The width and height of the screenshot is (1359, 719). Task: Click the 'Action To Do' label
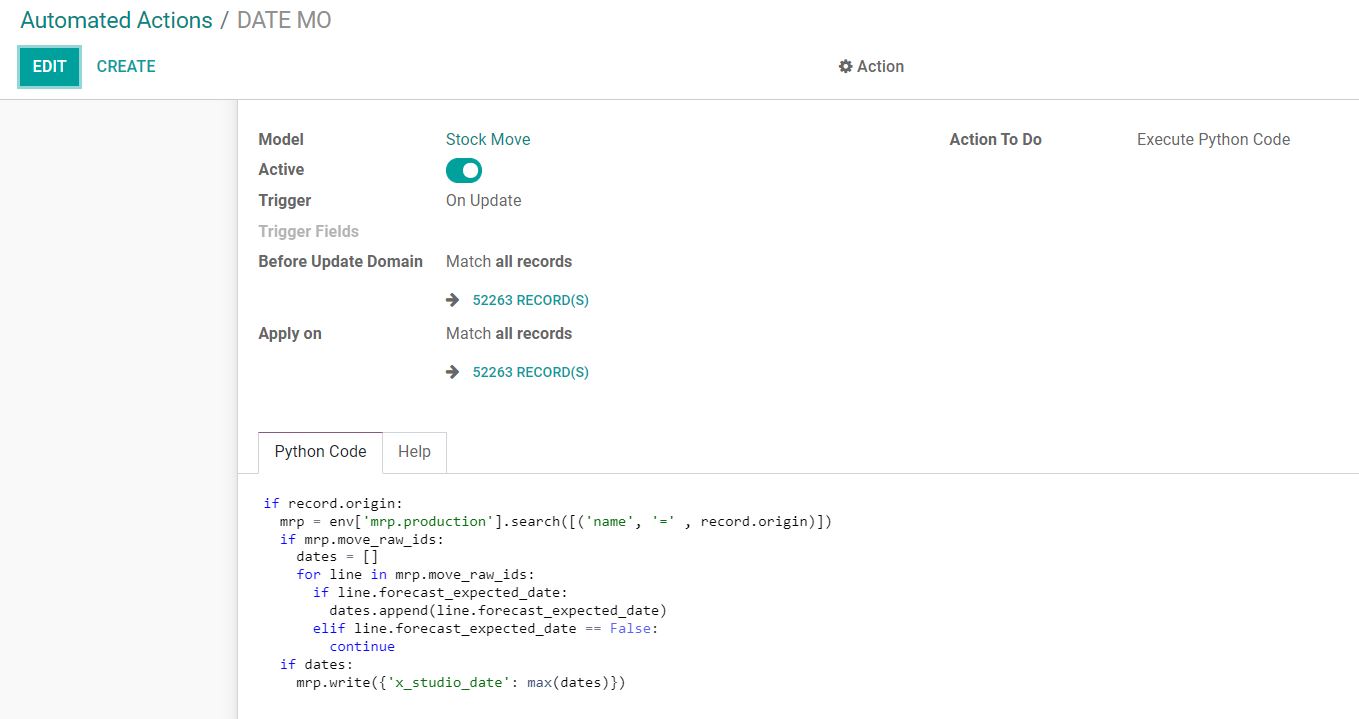point(996,140)
